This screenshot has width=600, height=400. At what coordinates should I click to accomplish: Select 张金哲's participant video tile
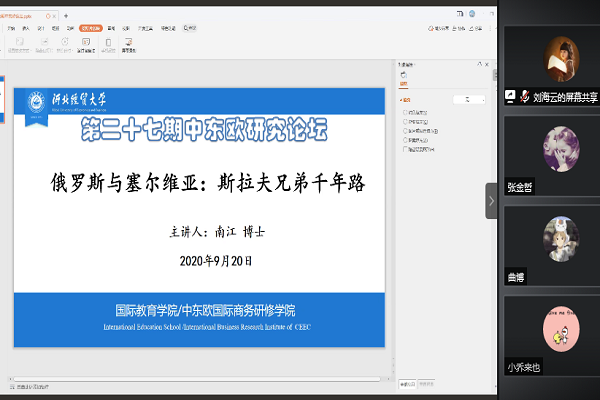pyautogui.click(x=552, y=155)
